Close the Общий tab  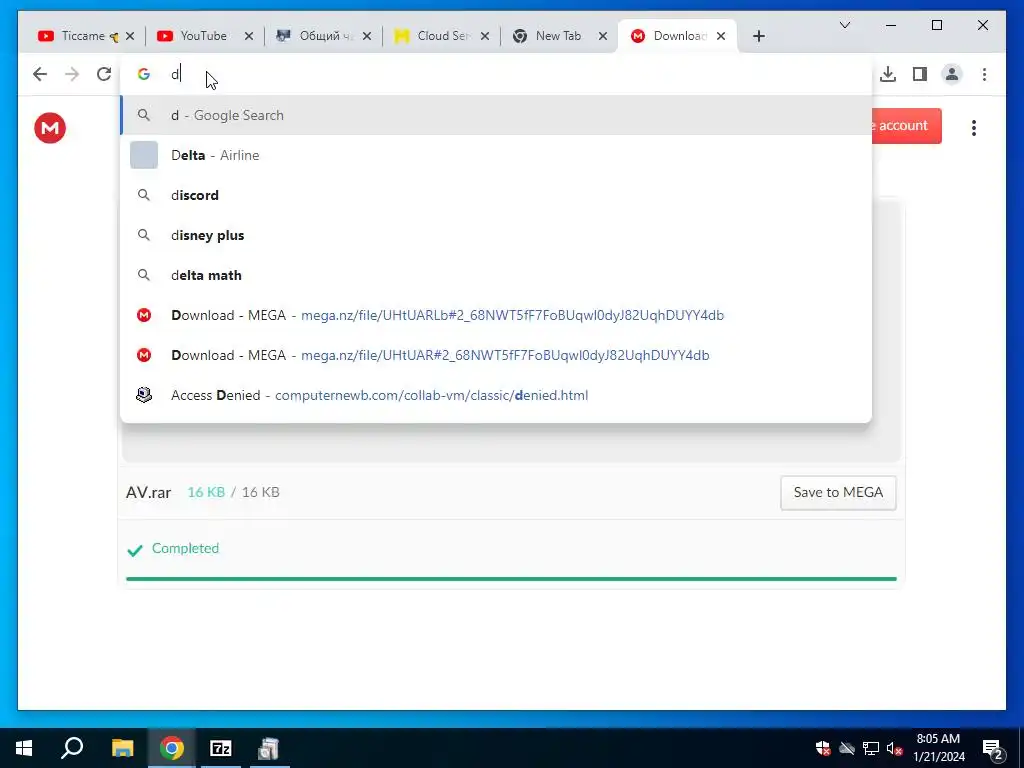pos(367,36)
